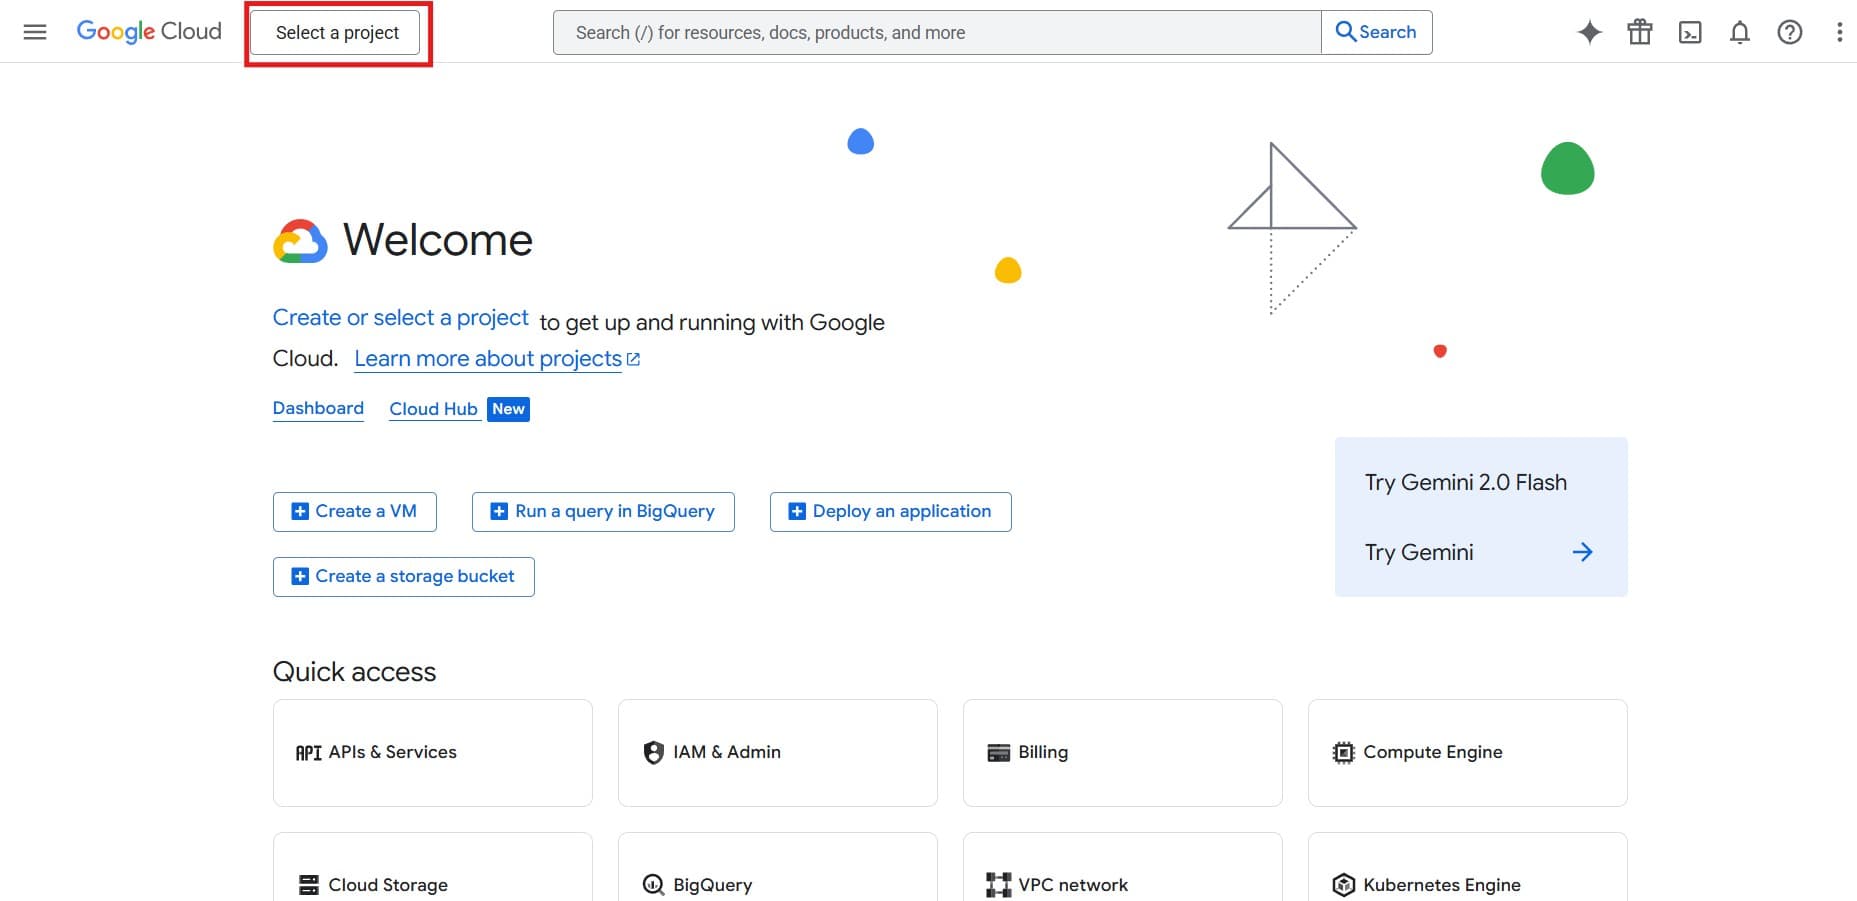
Task: Open the help question mark icon
Action: tap(1790, 32)
